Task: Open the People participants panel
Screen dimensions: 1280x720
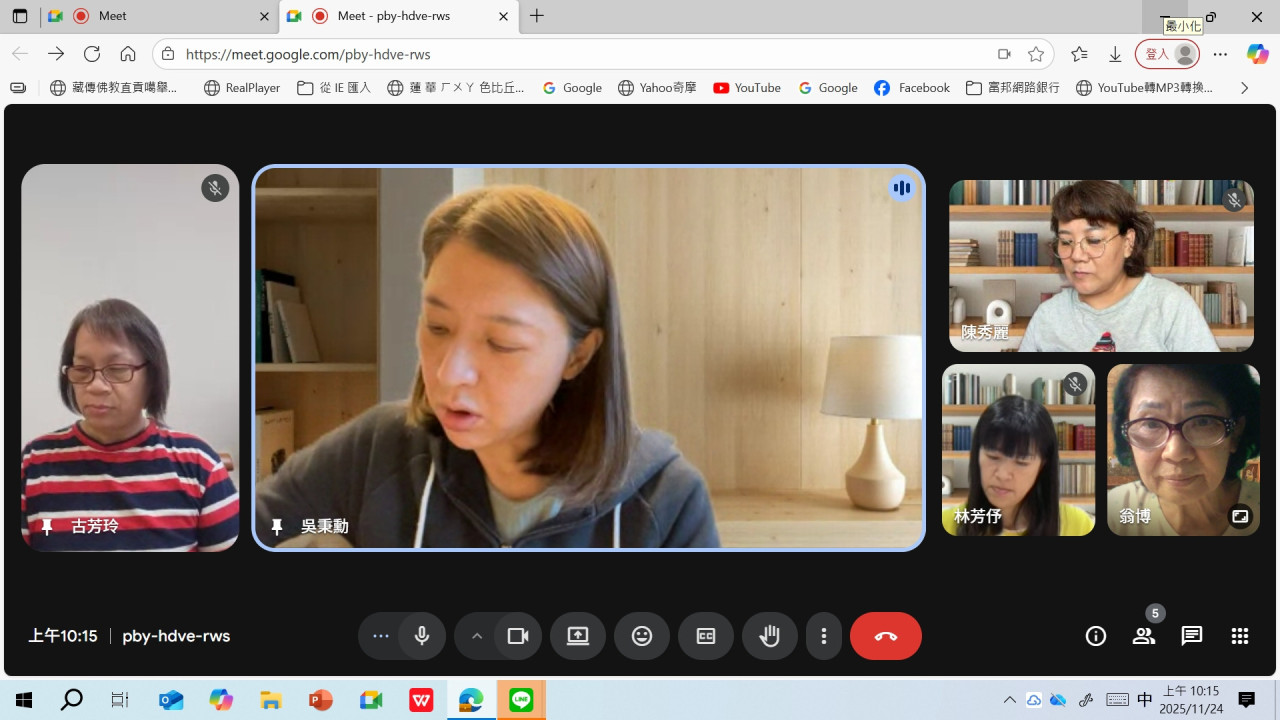Action: (x=1144, y=636)
